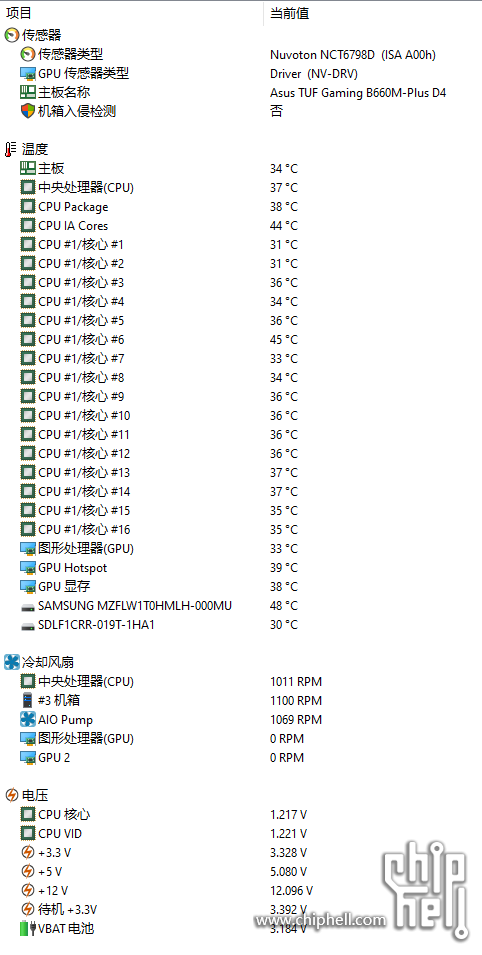Click the 48 °C SAMSUNG drive value

tap(284, 606)
